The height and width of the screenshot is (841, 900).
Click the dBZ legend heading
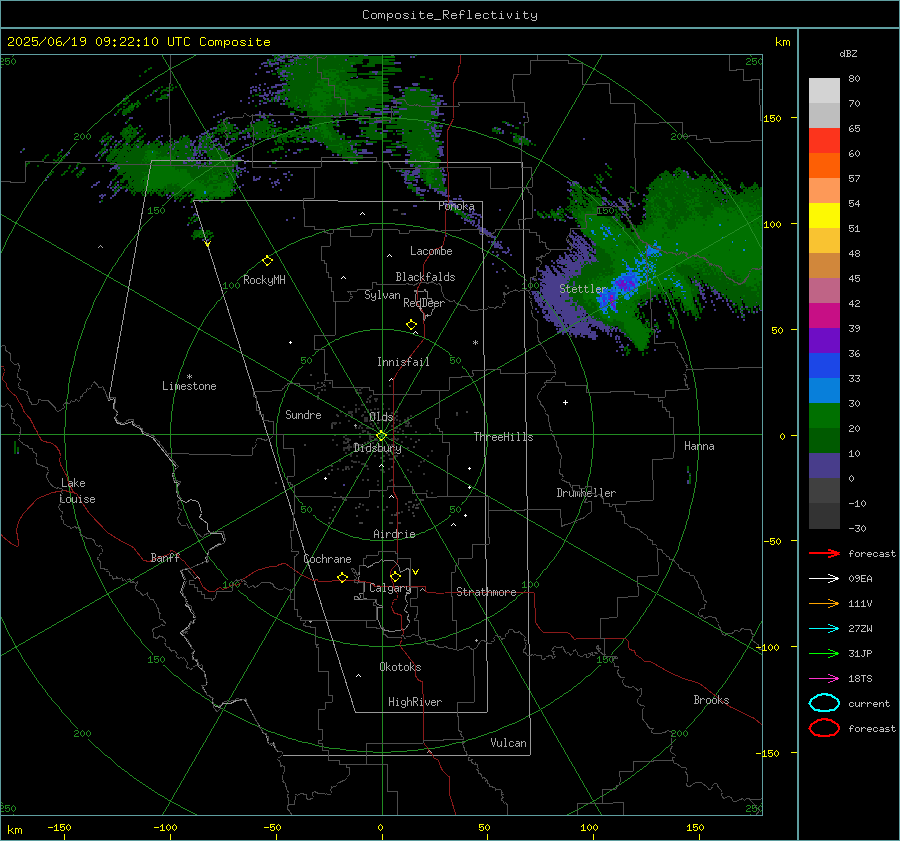tap(848, 53)
